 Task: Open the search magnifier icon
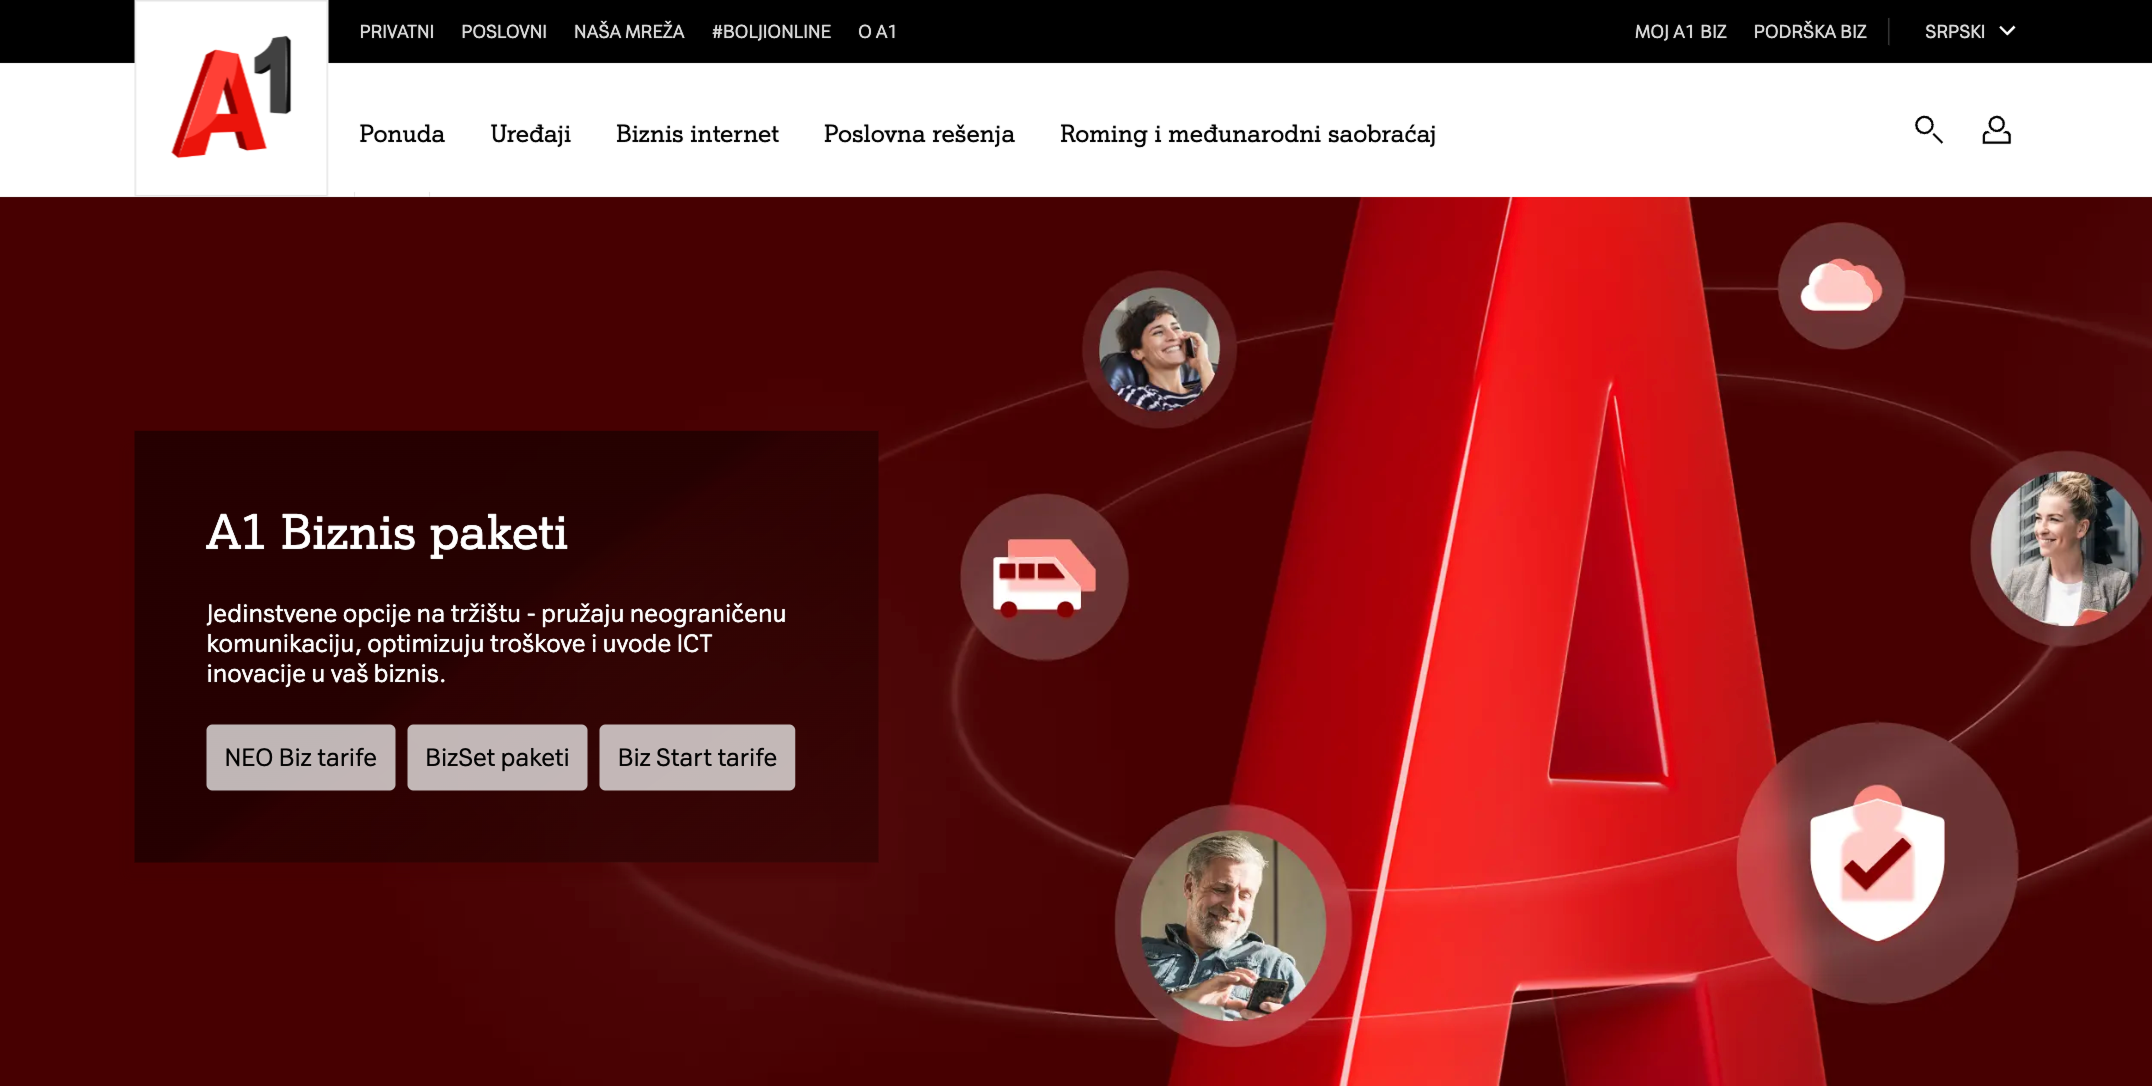click(x=1928, y=130)
